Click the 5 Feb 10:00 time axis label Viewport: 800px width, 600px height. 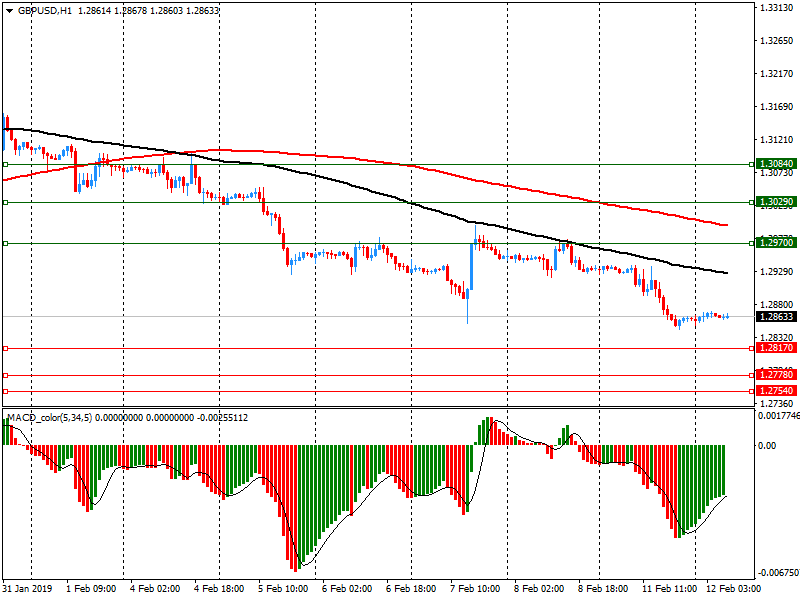click(283, 590)
